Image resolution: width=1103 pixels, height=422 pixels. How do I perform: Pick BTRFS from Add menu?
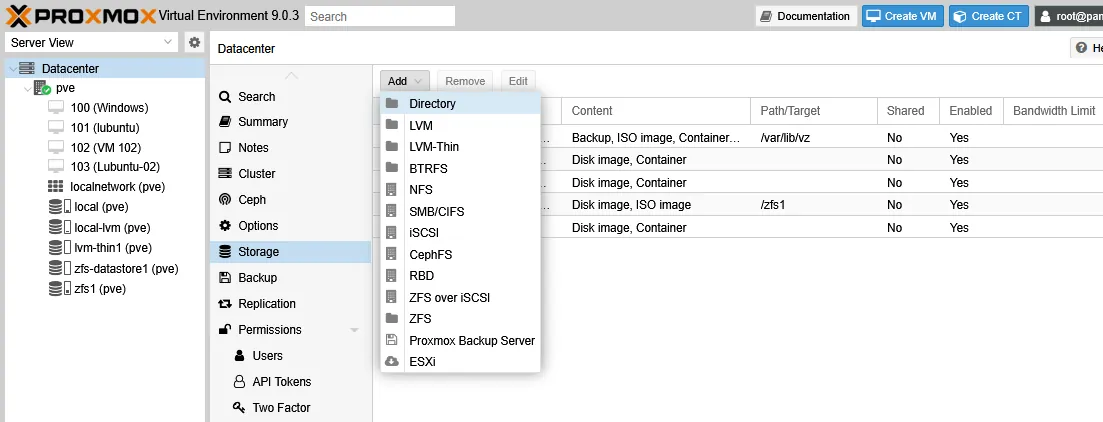coord(460,169)
